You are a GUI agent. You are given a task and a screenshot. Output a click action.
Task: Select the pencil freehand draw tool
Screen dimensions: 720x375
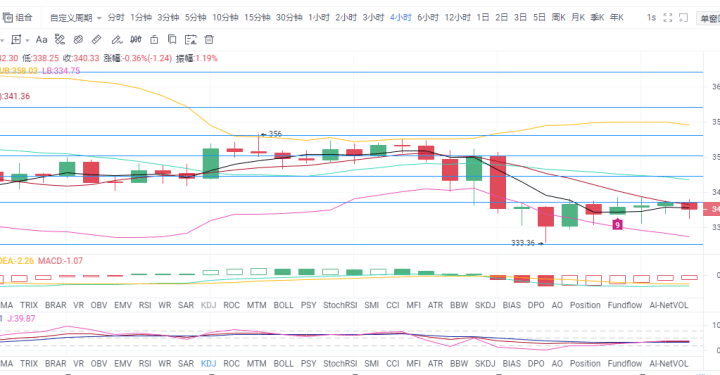(117, 40)
